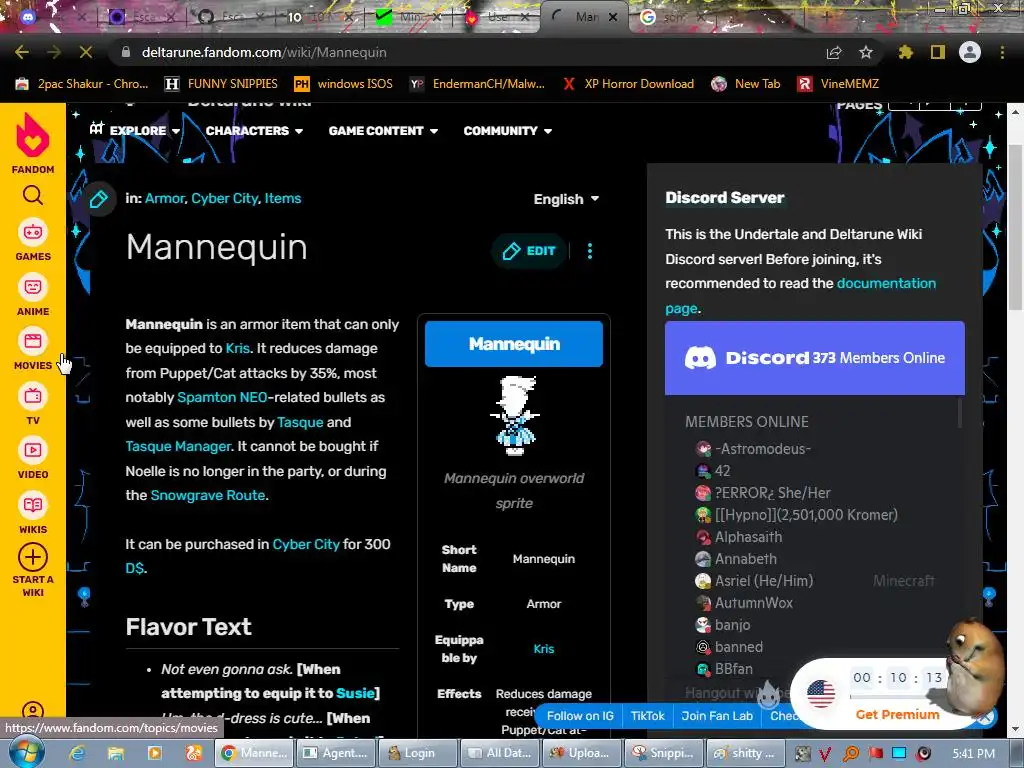Viewport: 1024px width, 768px height.
Task: Follow the DS currency link
Action: [135, 568]
